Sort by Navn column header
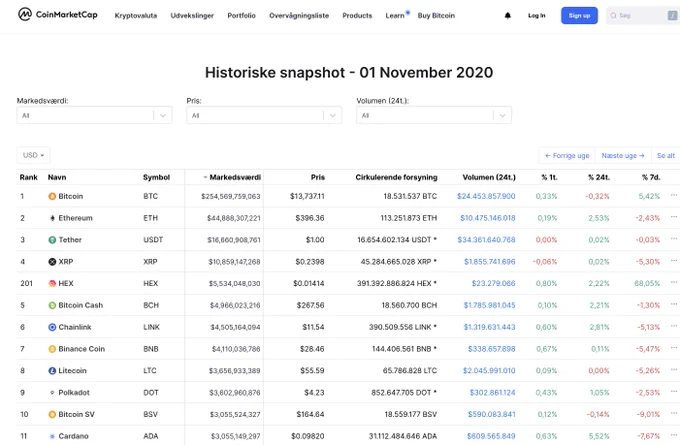Viewport: 680px width, 445px height. tap(57, 177)
